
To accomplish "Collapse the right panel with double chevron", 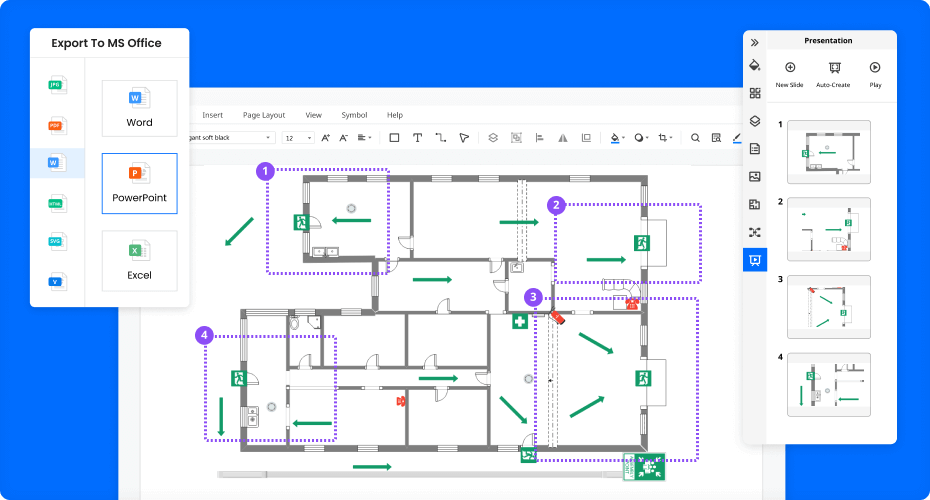I will click(755, 42).
